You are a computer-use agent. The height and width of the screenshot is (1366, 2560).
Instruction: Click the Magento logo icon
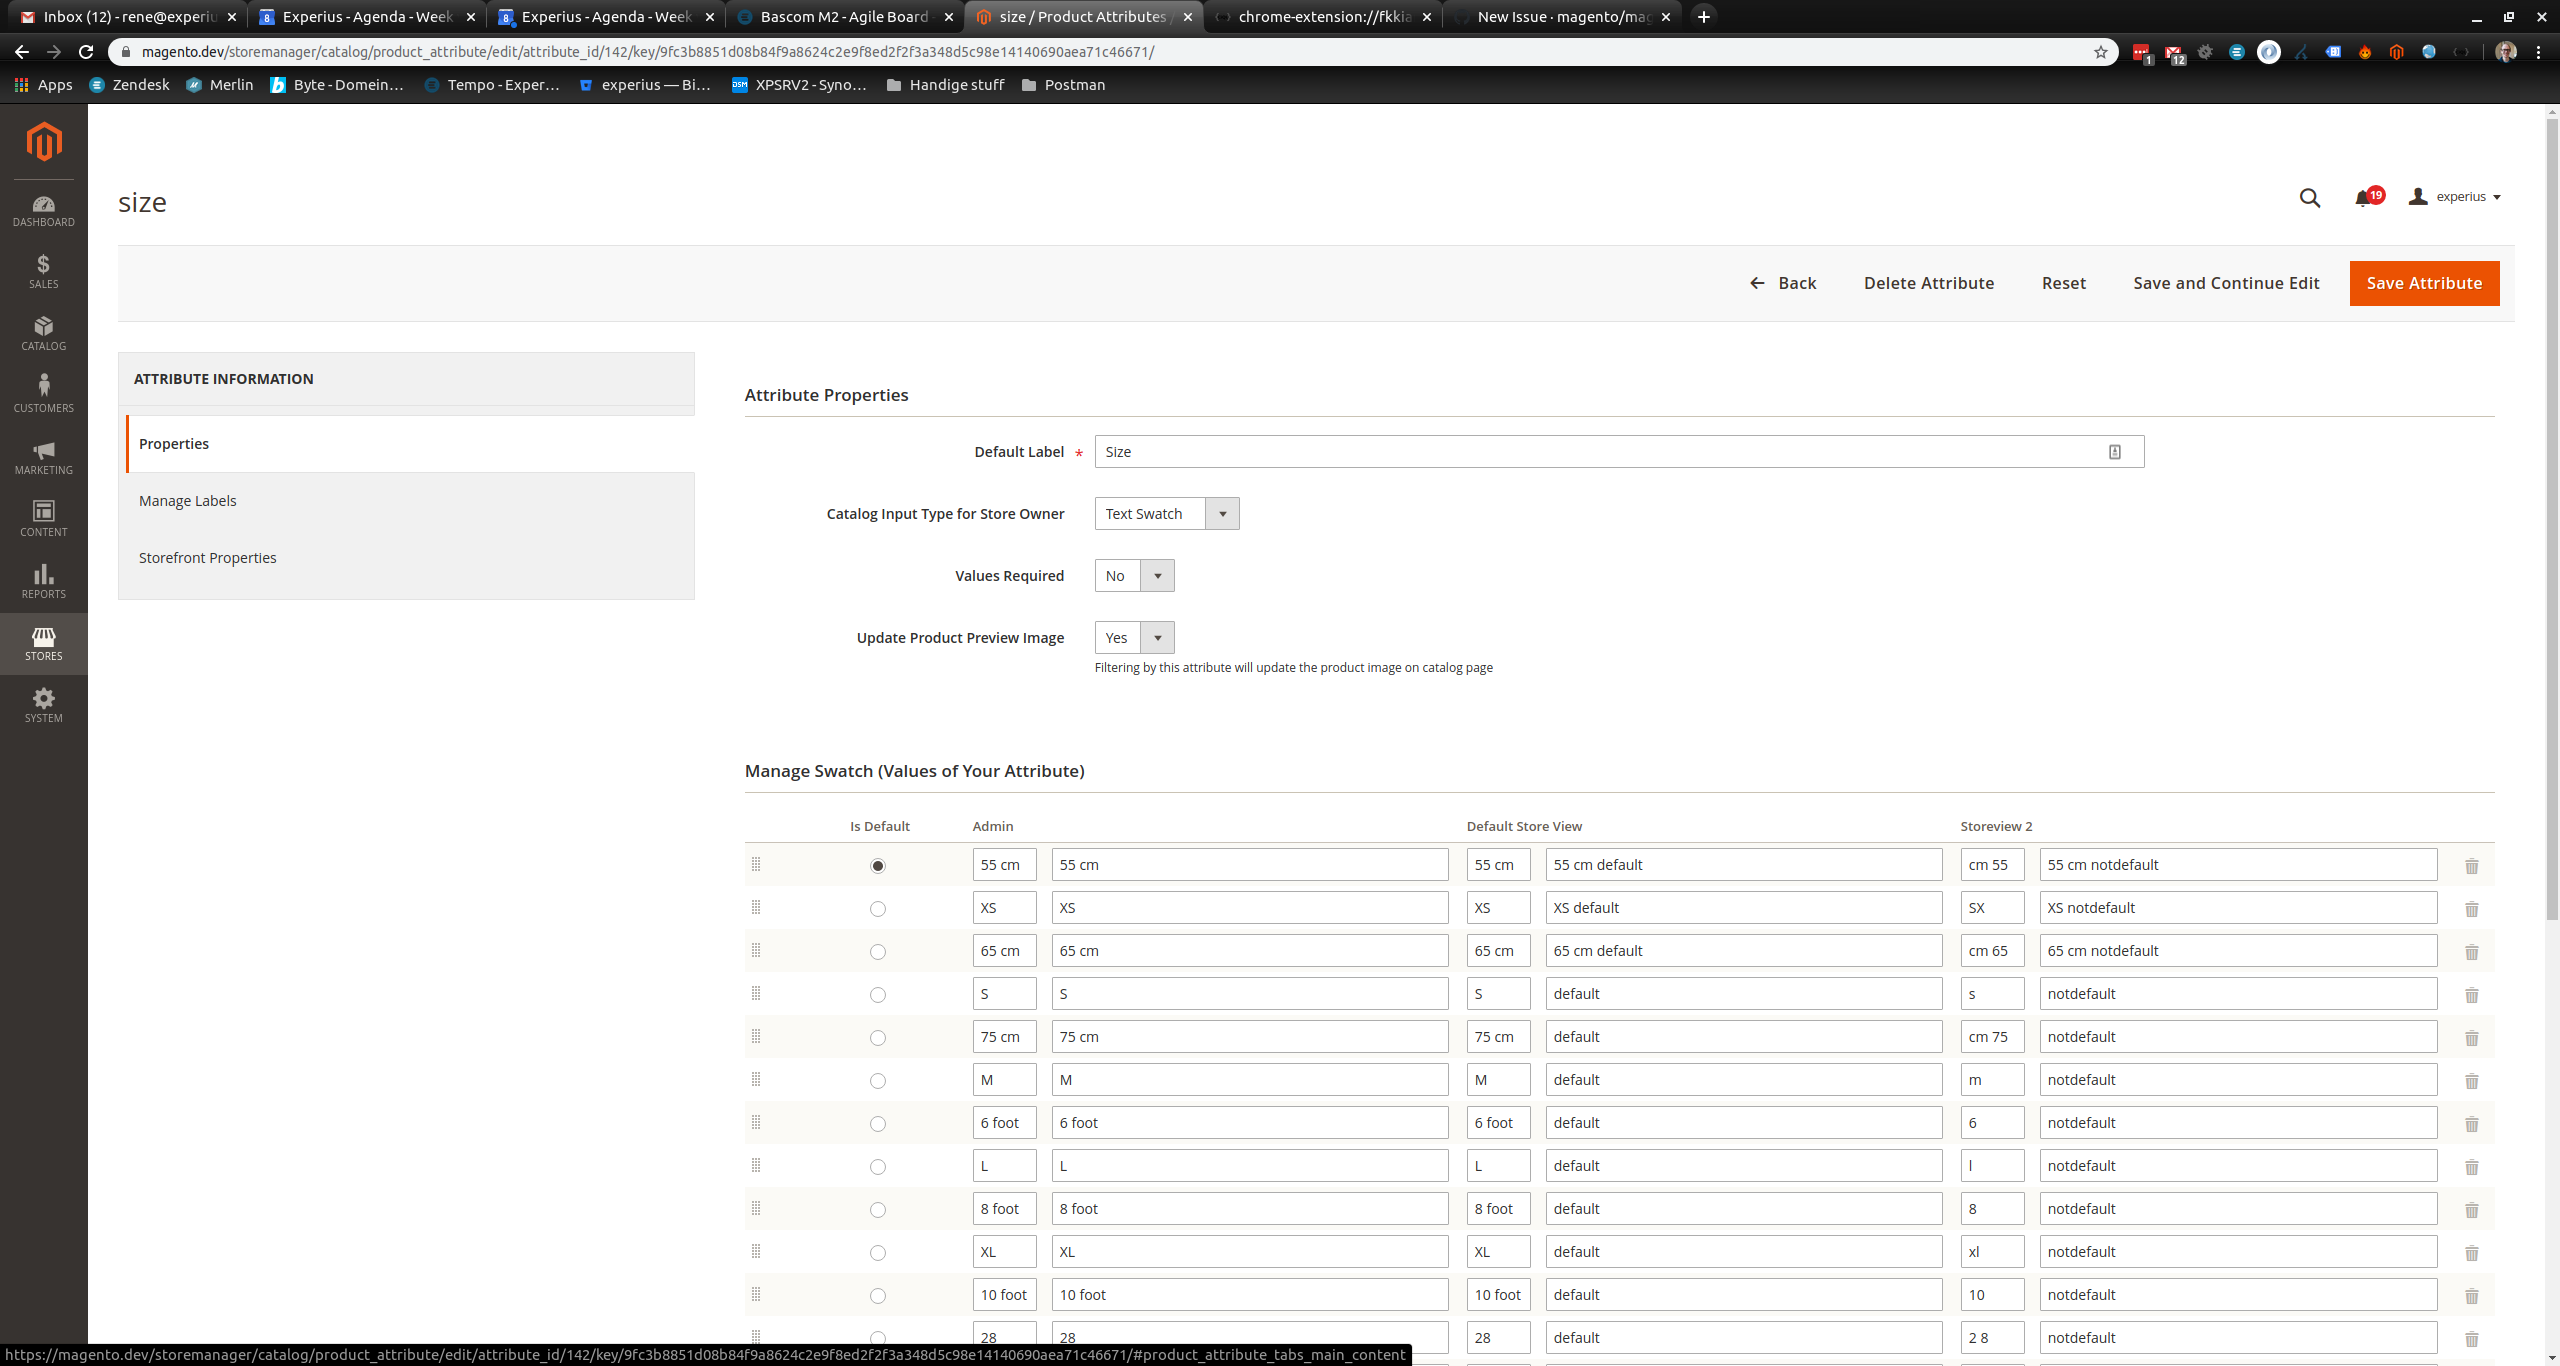[43, 142]
